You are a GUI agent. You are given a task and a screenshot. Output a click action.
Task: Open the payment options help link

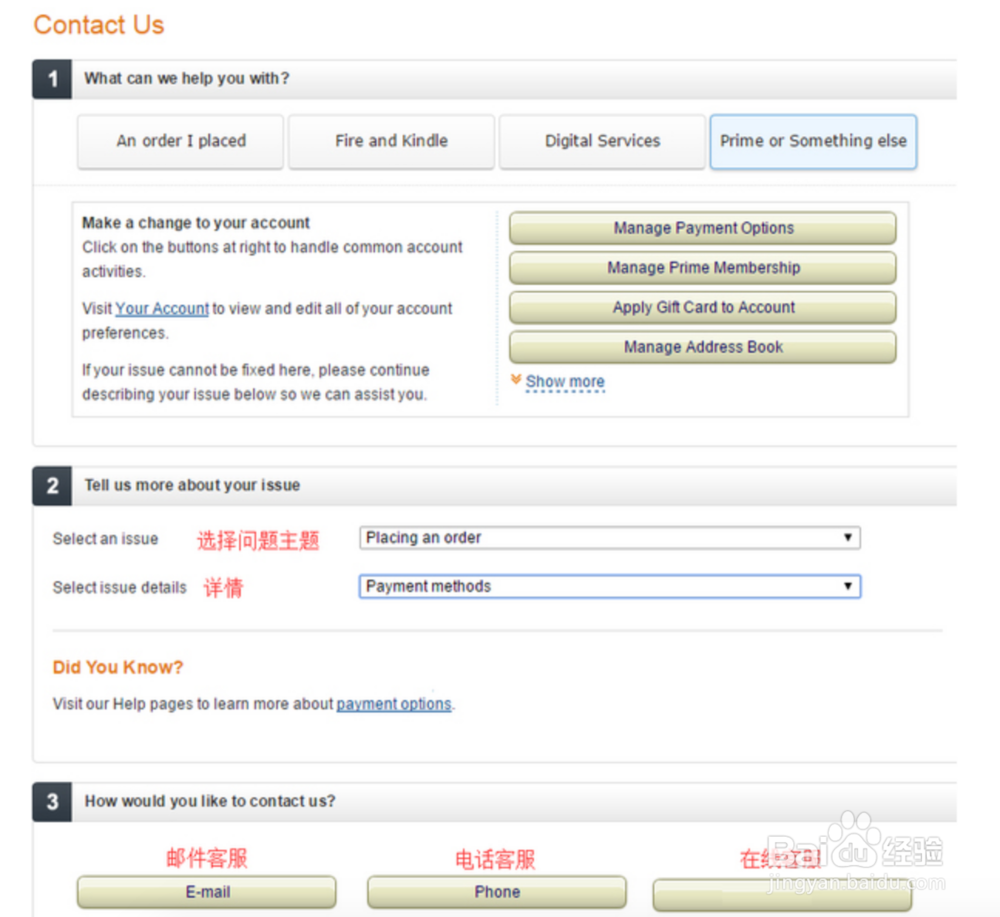click(x=394, y=704)
